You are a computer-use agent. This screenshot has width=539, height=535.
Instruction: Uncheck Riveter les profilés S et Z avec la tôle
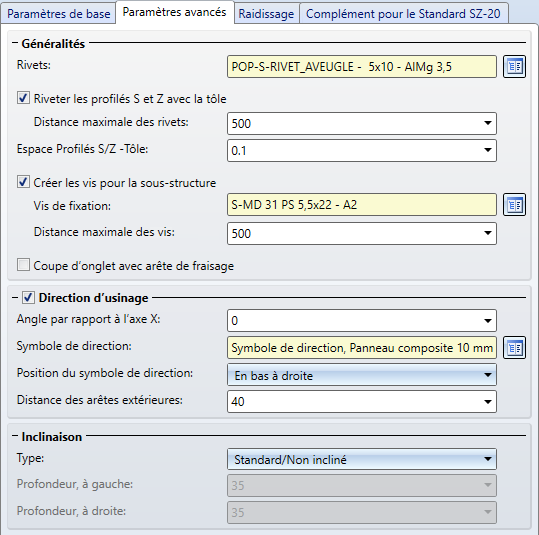coord(23,98)
